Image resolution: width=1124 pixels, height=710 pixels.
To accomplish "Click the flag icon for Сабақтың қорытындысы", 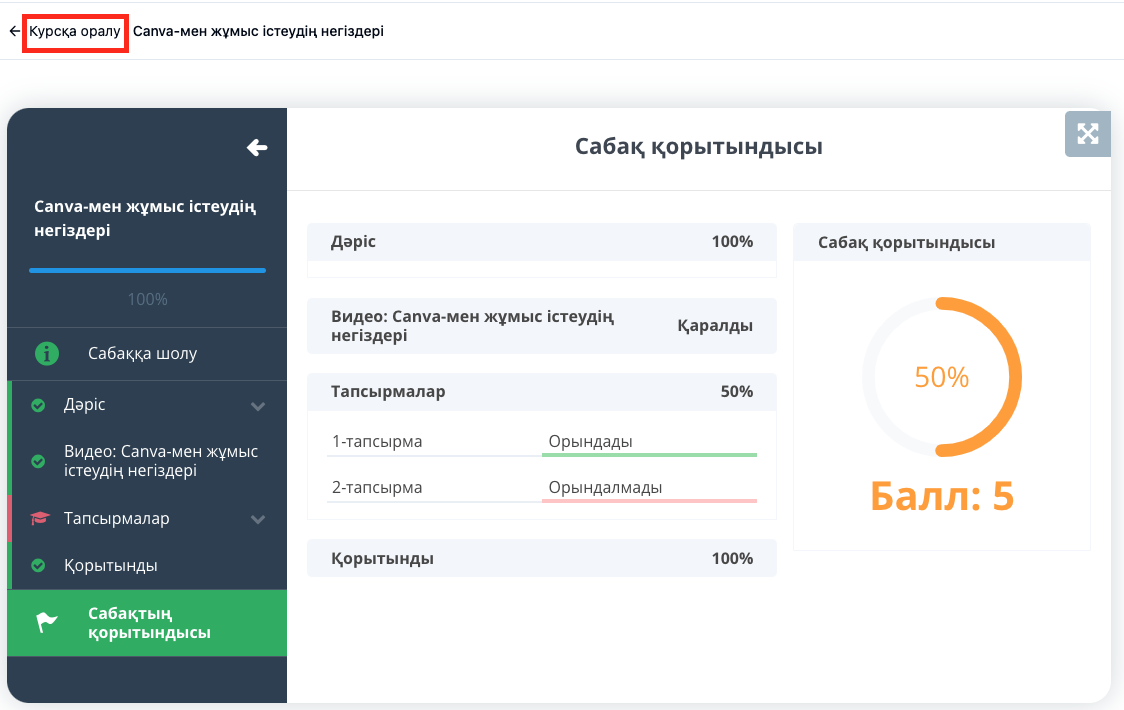I will (x=47, y=623).
